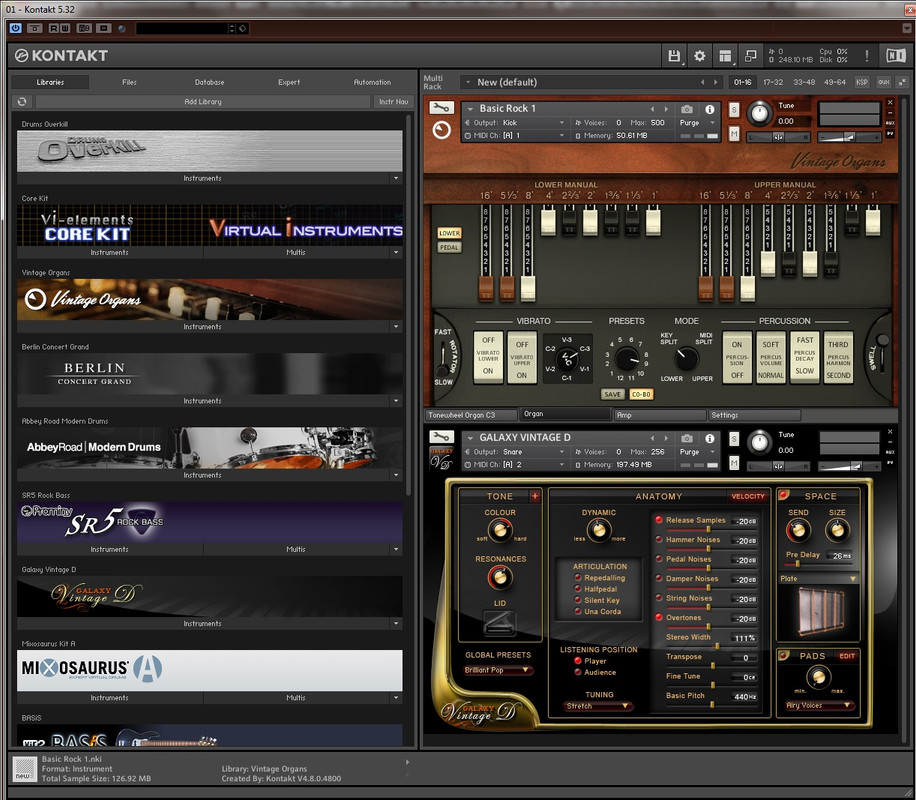The width and height of the screenshot is (916, 800).
Task: Open the organ Settings tab
Action: pyautogui.click(x=754, y=415)
